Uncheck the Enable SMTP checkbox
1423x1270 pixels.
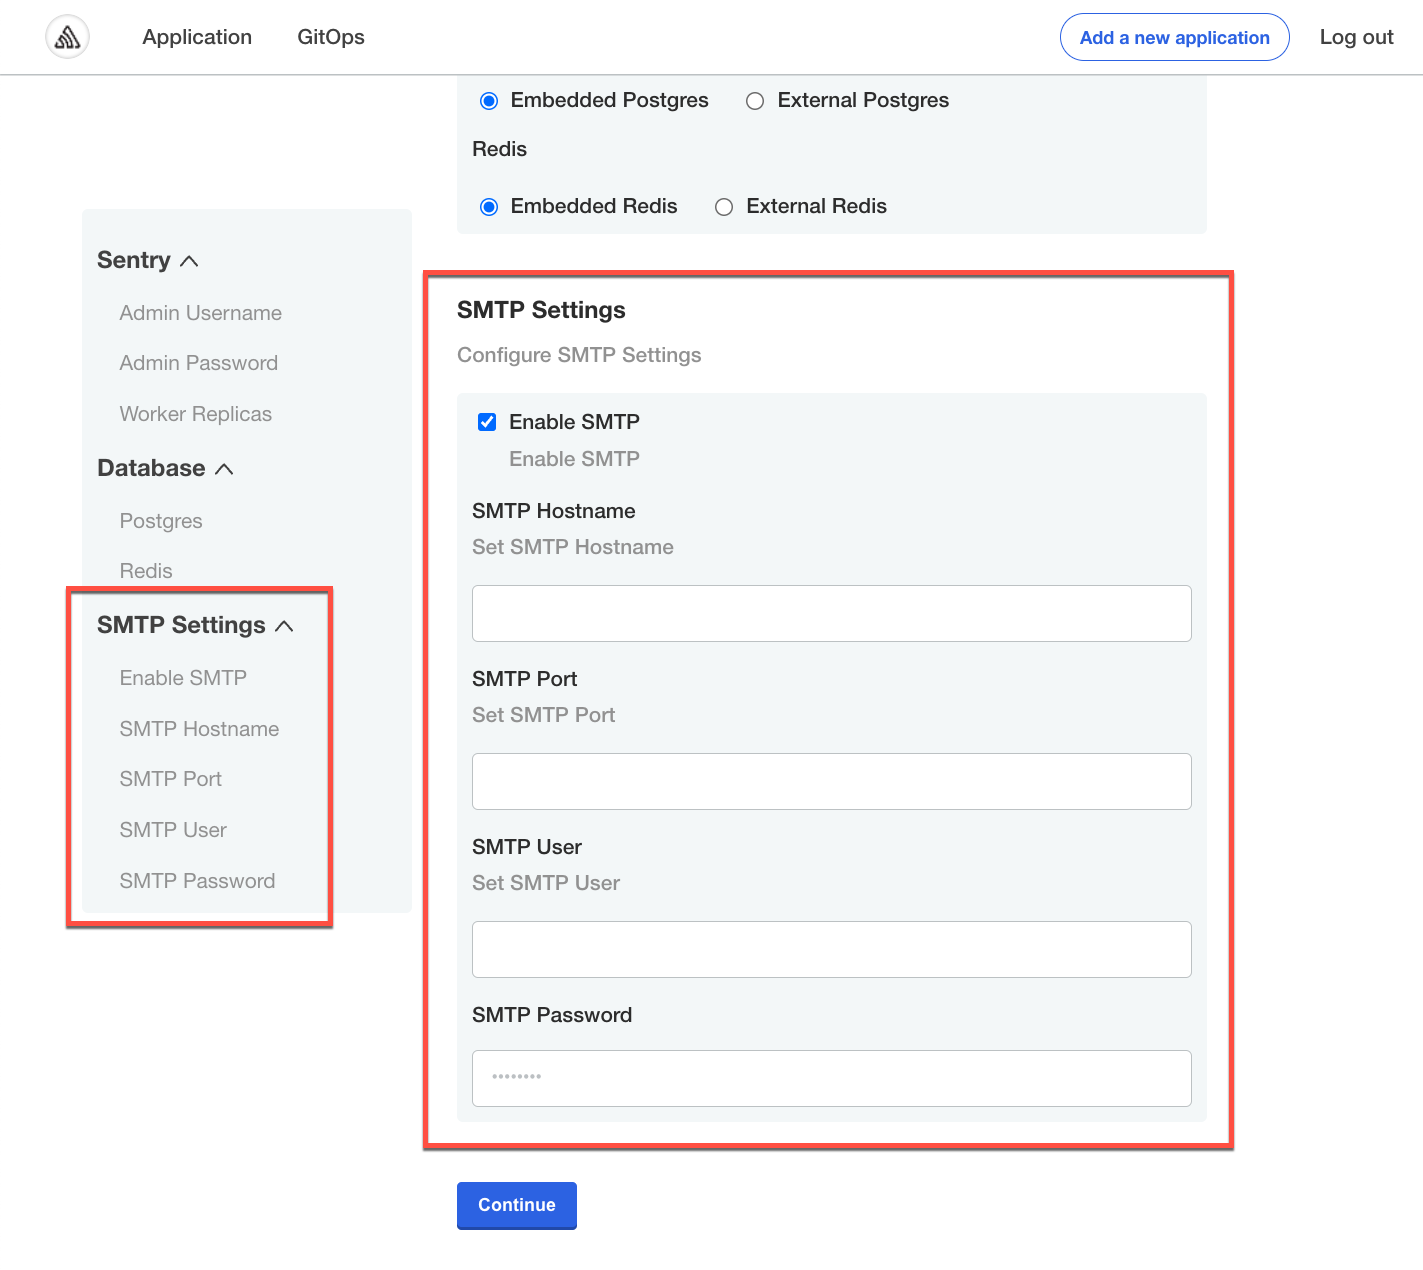point(487,422)
